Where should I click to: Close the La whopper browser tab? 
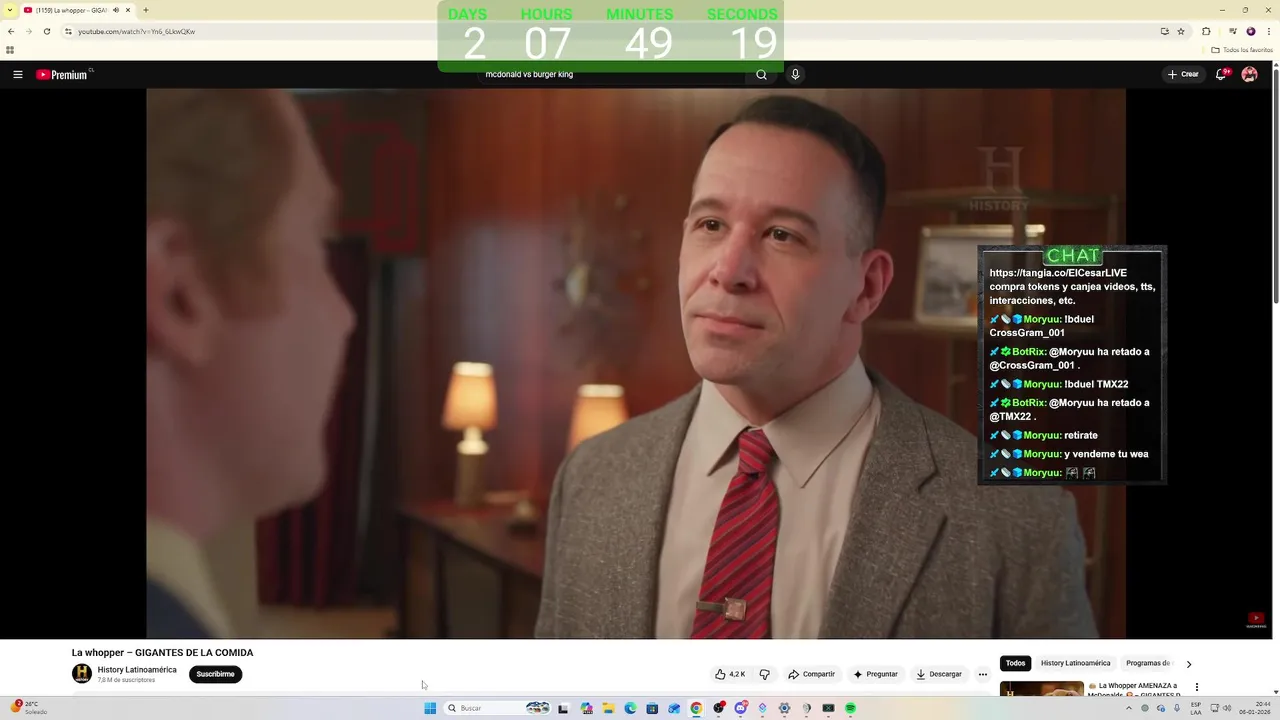click(128, 10)
